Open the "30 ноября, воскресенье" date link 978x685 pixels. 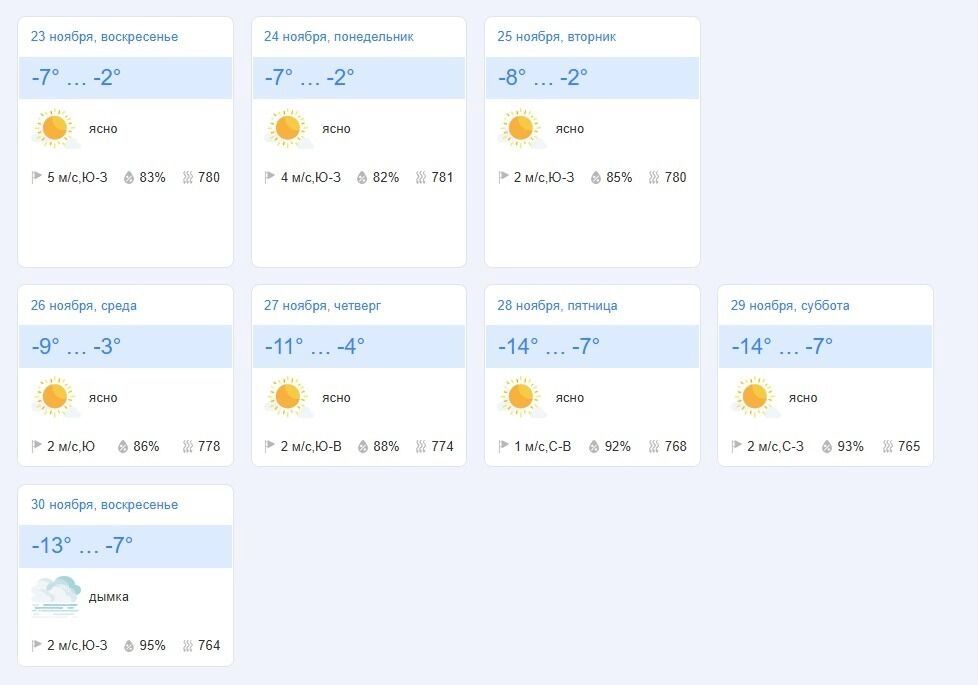pos(104,505)
